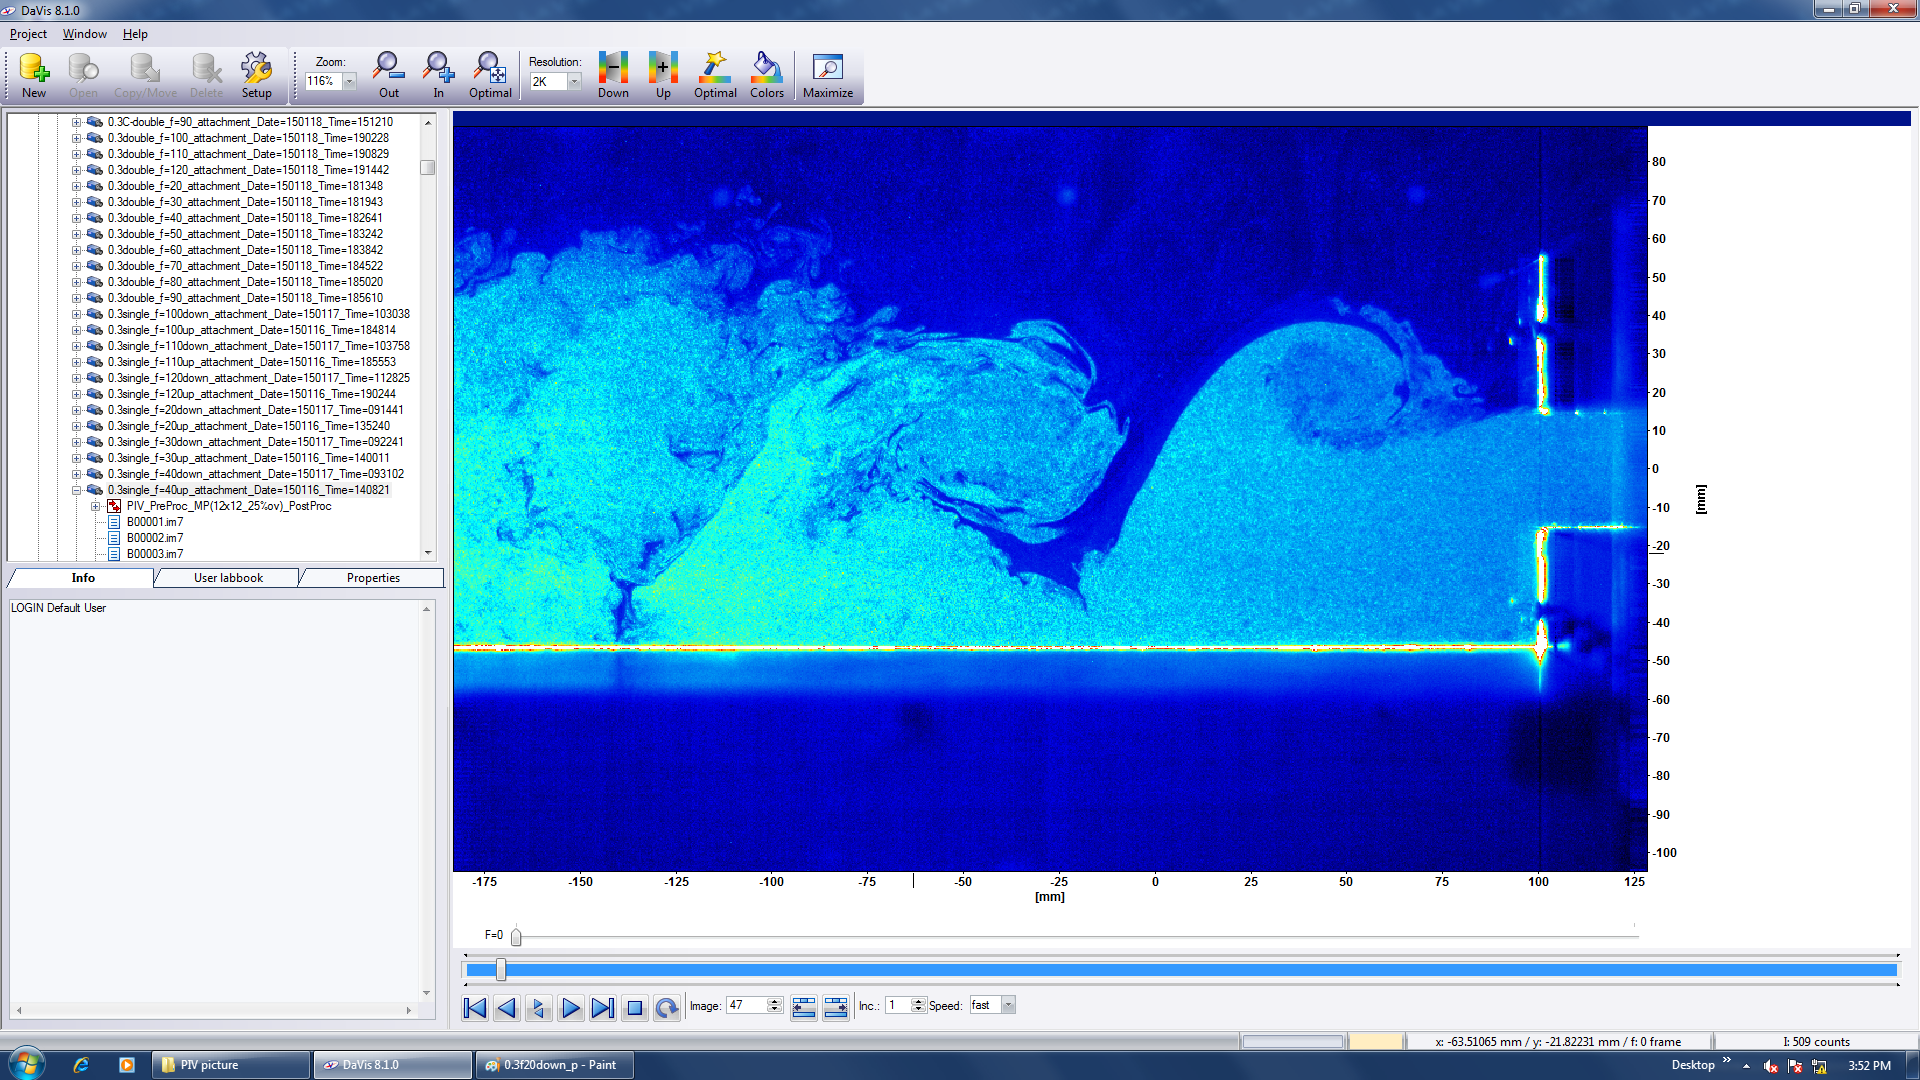Select file B00002.im7 in tree
Image resolution: width=1920 pixels, height=1080 pixels.
pos(155,538)
